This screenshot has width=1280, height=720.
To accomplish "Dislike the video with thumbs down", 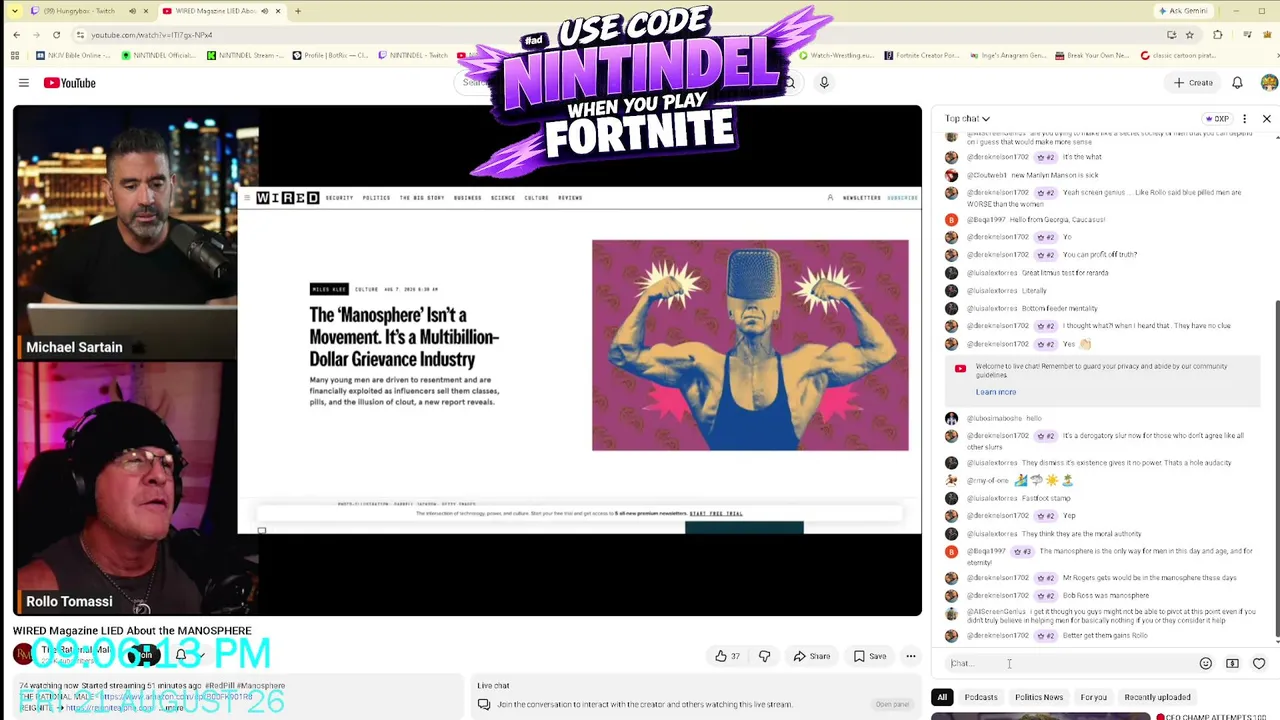I will coord(764,656).
